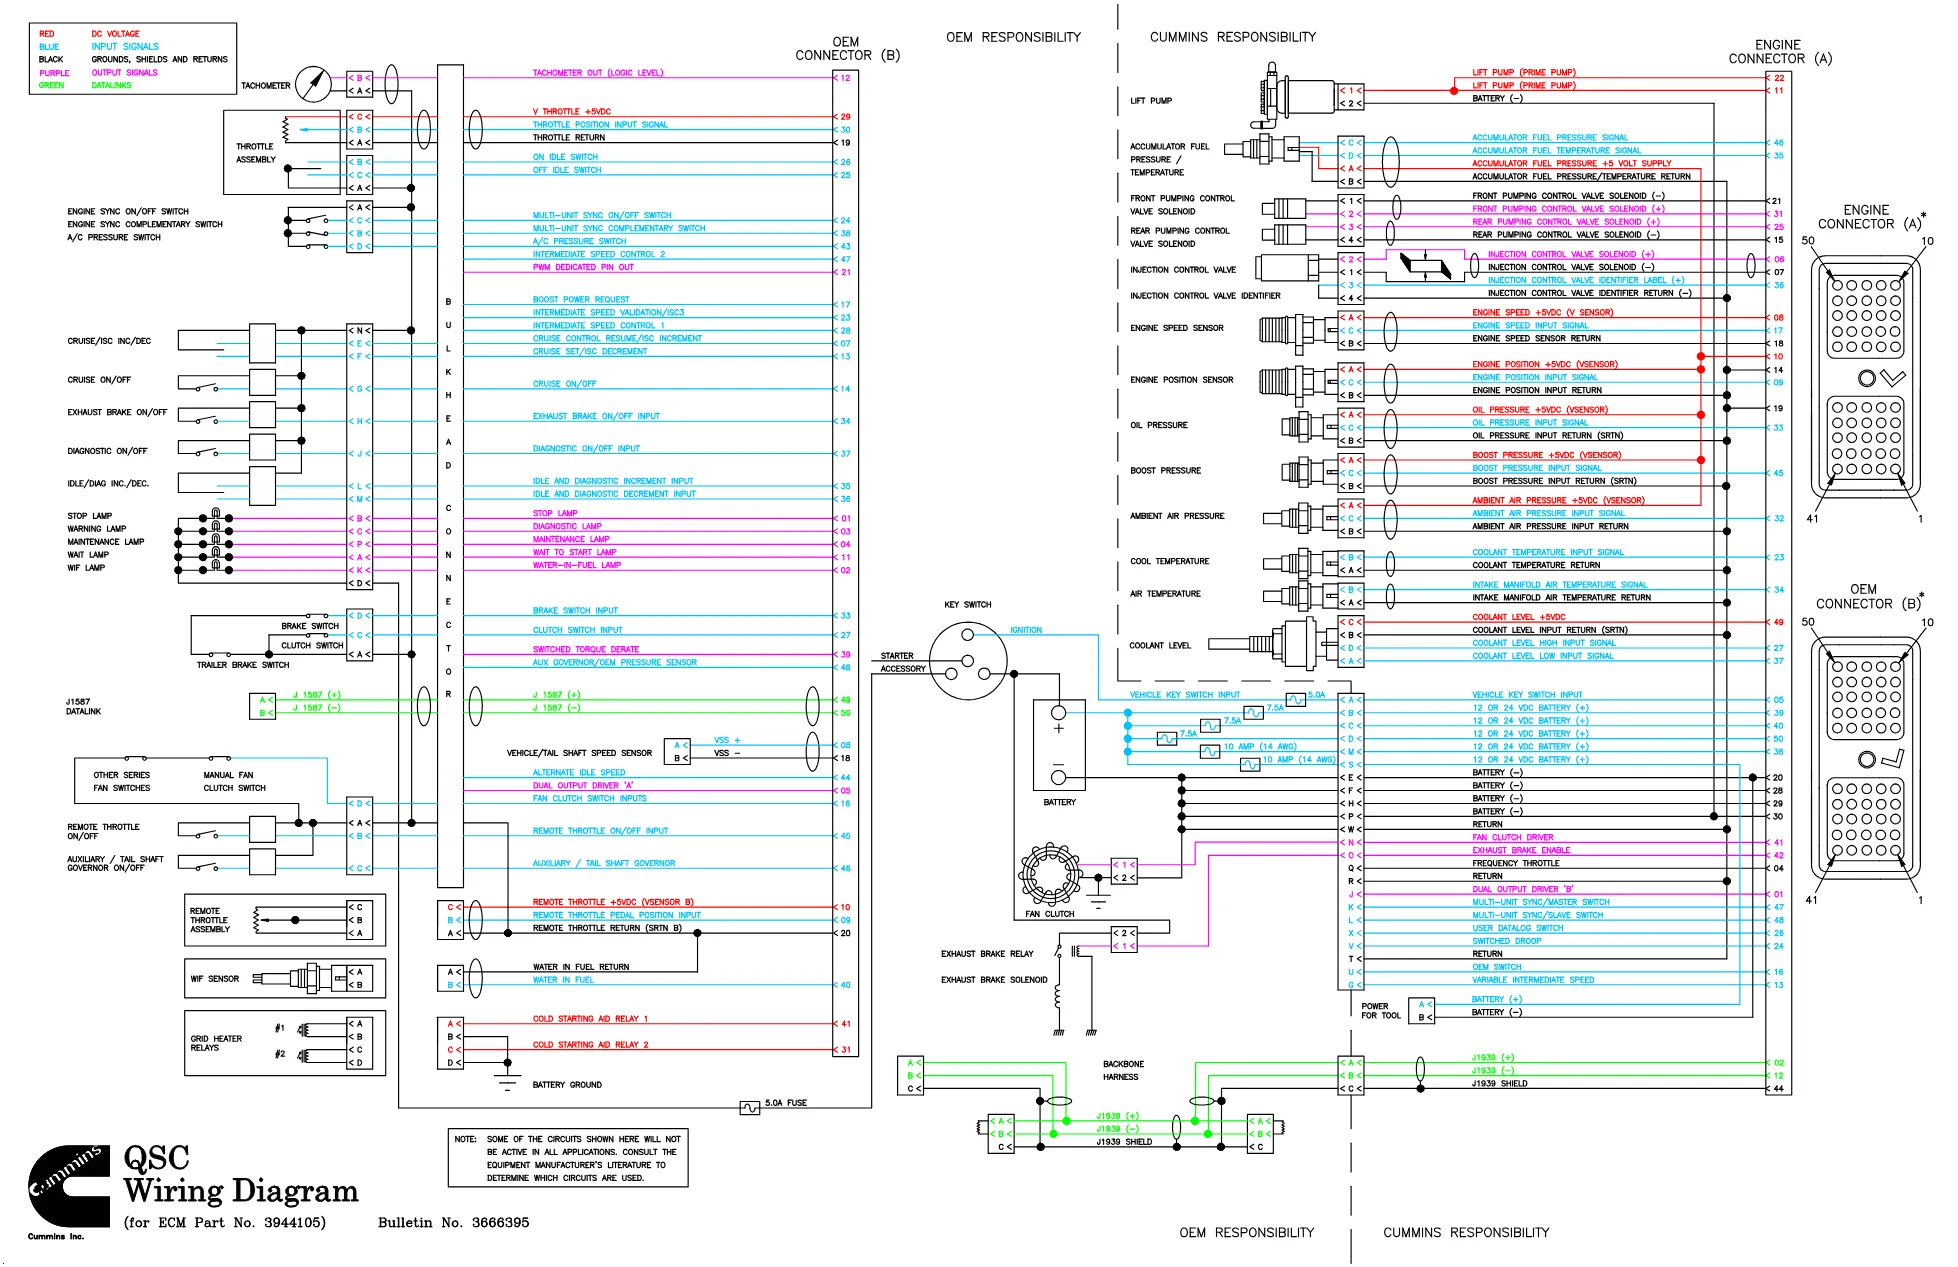This screenshot has width=1958, height=1267.
Task: Click the WIF sensor drawing
Action: pos(299,978)
